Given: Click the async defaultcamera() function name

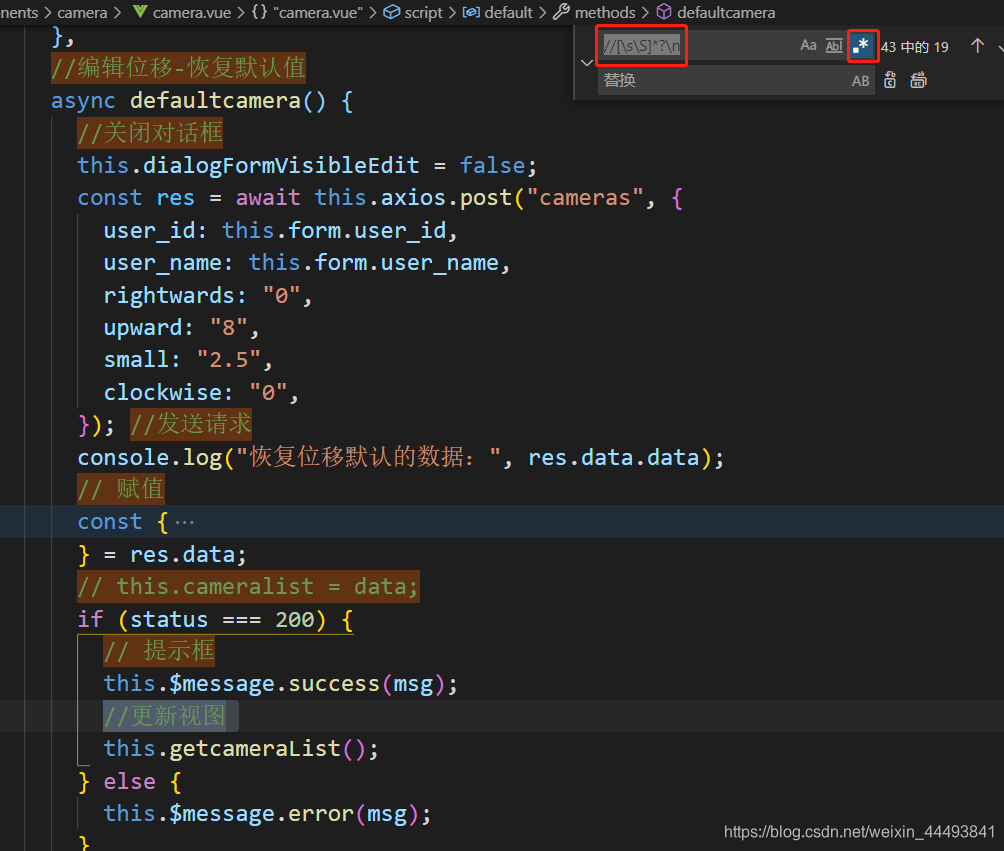Looking at the screenshot, I should coord(215,101).
